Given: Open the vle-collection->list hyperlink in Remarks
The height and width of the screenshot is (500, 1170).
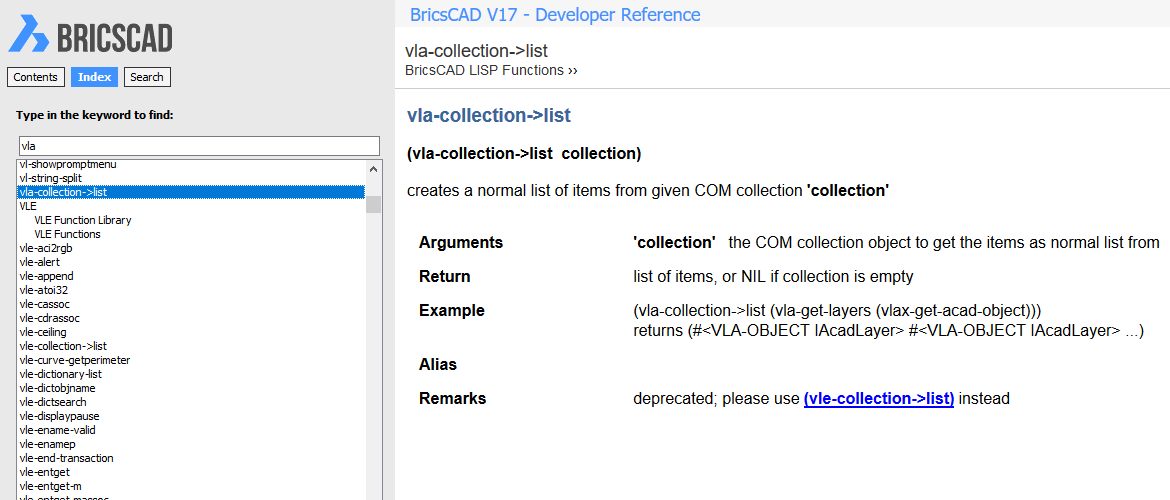Looking at the screenshot, I should (x=878, y=399).
